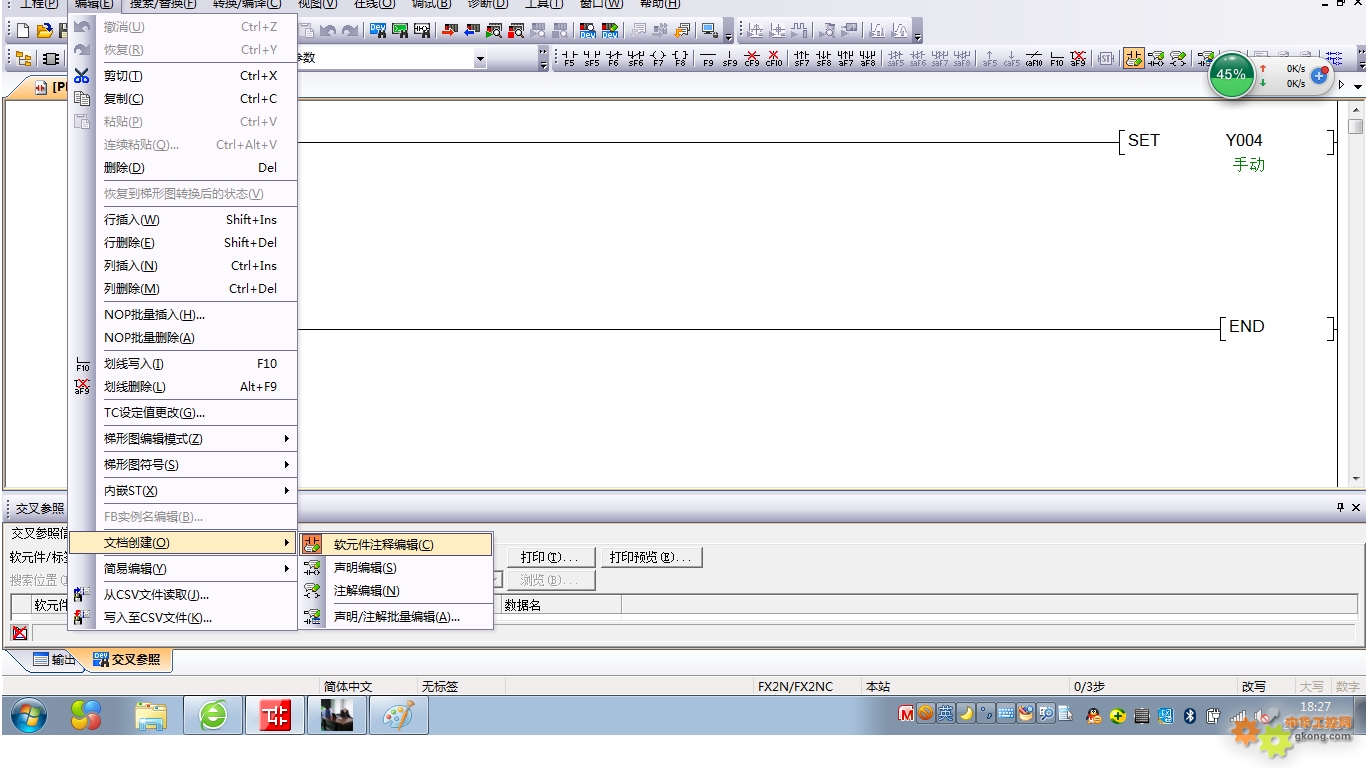Click the F6 normally closed contact icon
The image size is (1366, 768).
pos(613,59)
